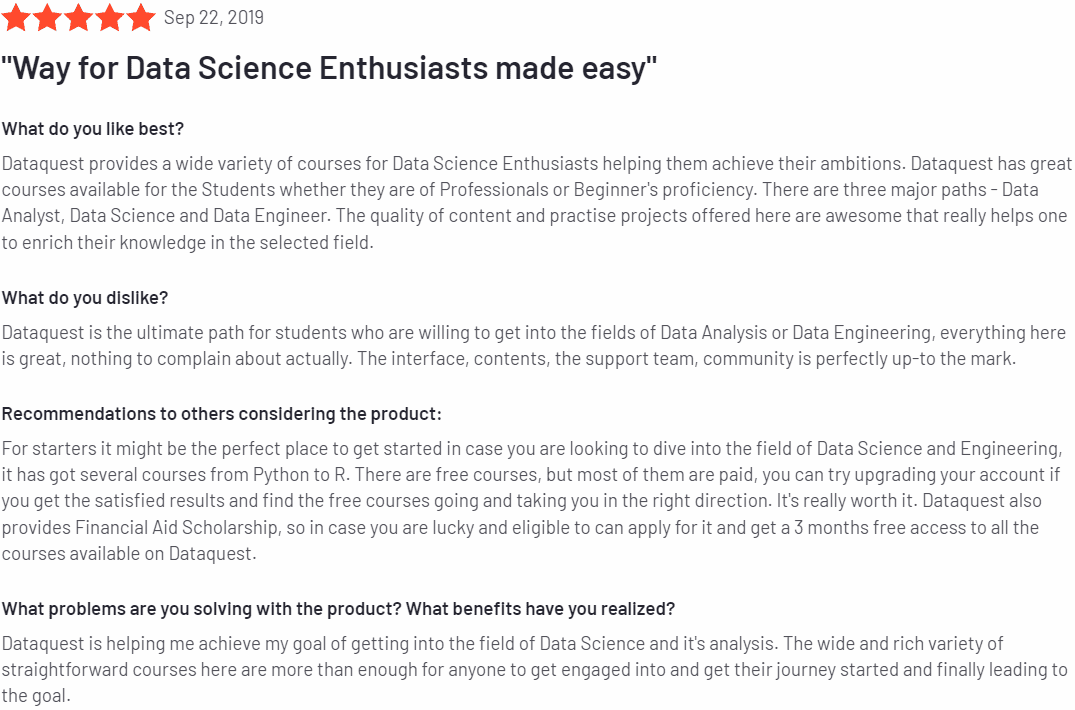The height and width of the screenshot is (710, 1075).
Task: Click the fourth orange rating star
Action: coord(110,17)
